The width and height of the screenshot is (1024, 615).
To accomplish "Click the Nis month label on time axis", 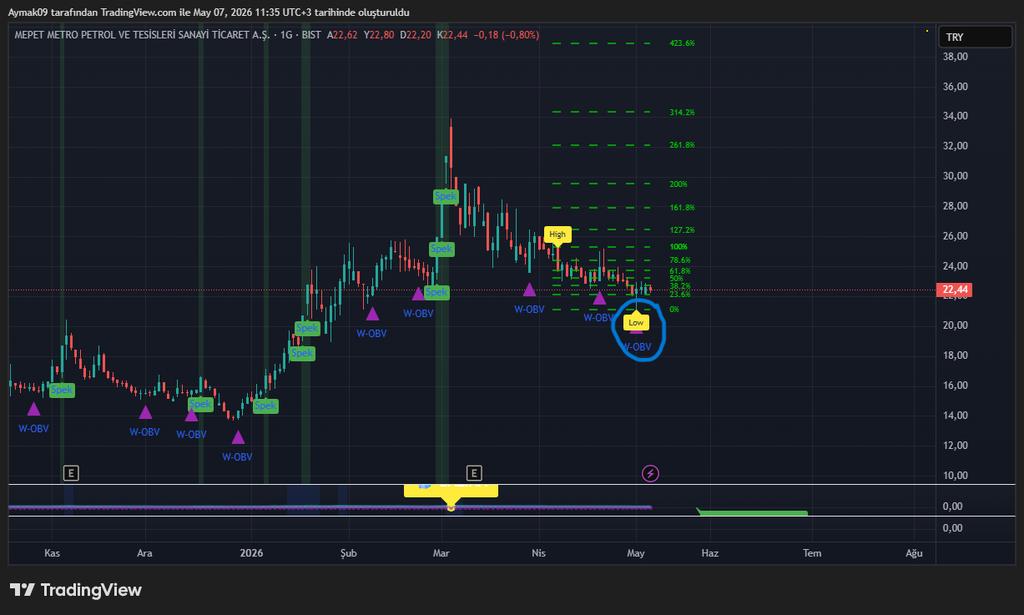I will tap(538, 553).
